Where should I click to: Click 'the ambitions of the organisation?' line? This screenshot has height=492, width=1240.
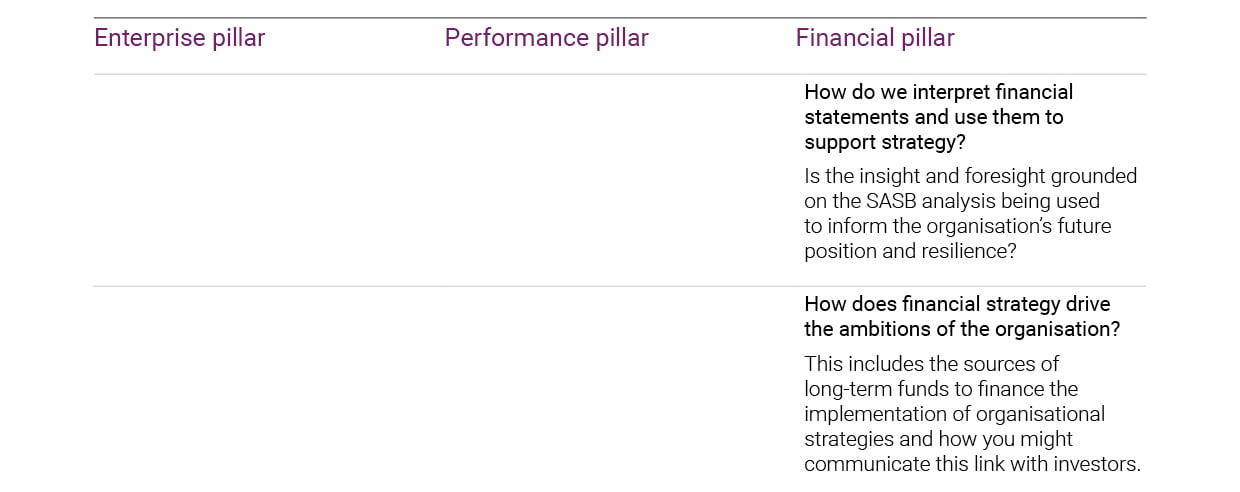tap(961, 329)
